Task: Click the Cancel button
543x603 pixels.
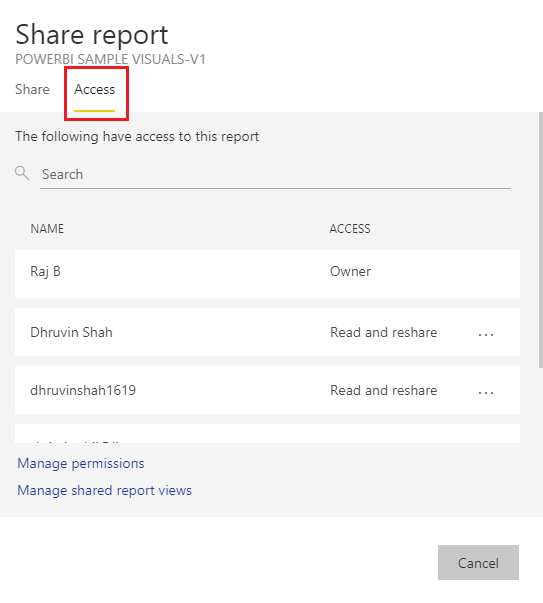Action: pos(478,562)
